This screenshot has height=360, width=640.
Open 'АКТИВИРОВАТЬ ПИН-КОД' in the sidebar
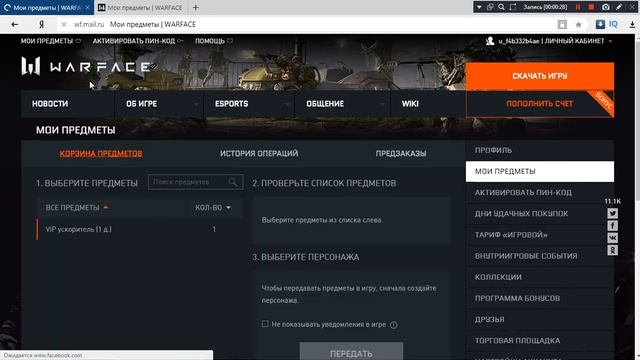click(540, 193)
